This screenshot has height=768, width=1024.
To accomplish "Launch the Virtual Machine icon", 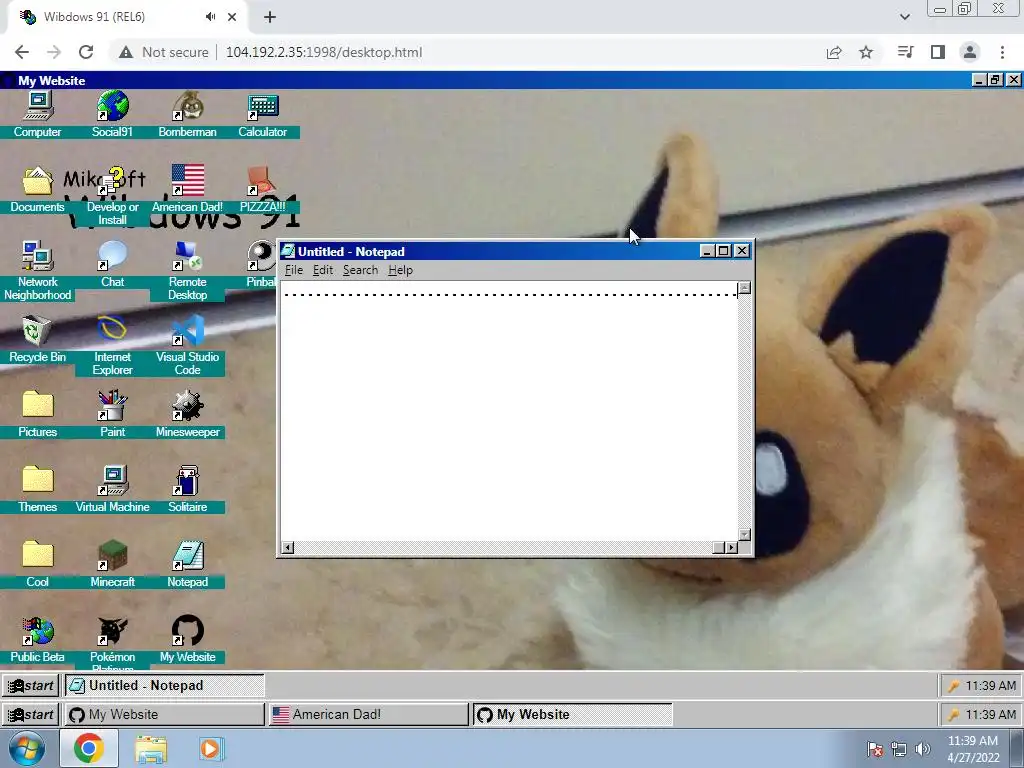I will [x=112, y=490].
